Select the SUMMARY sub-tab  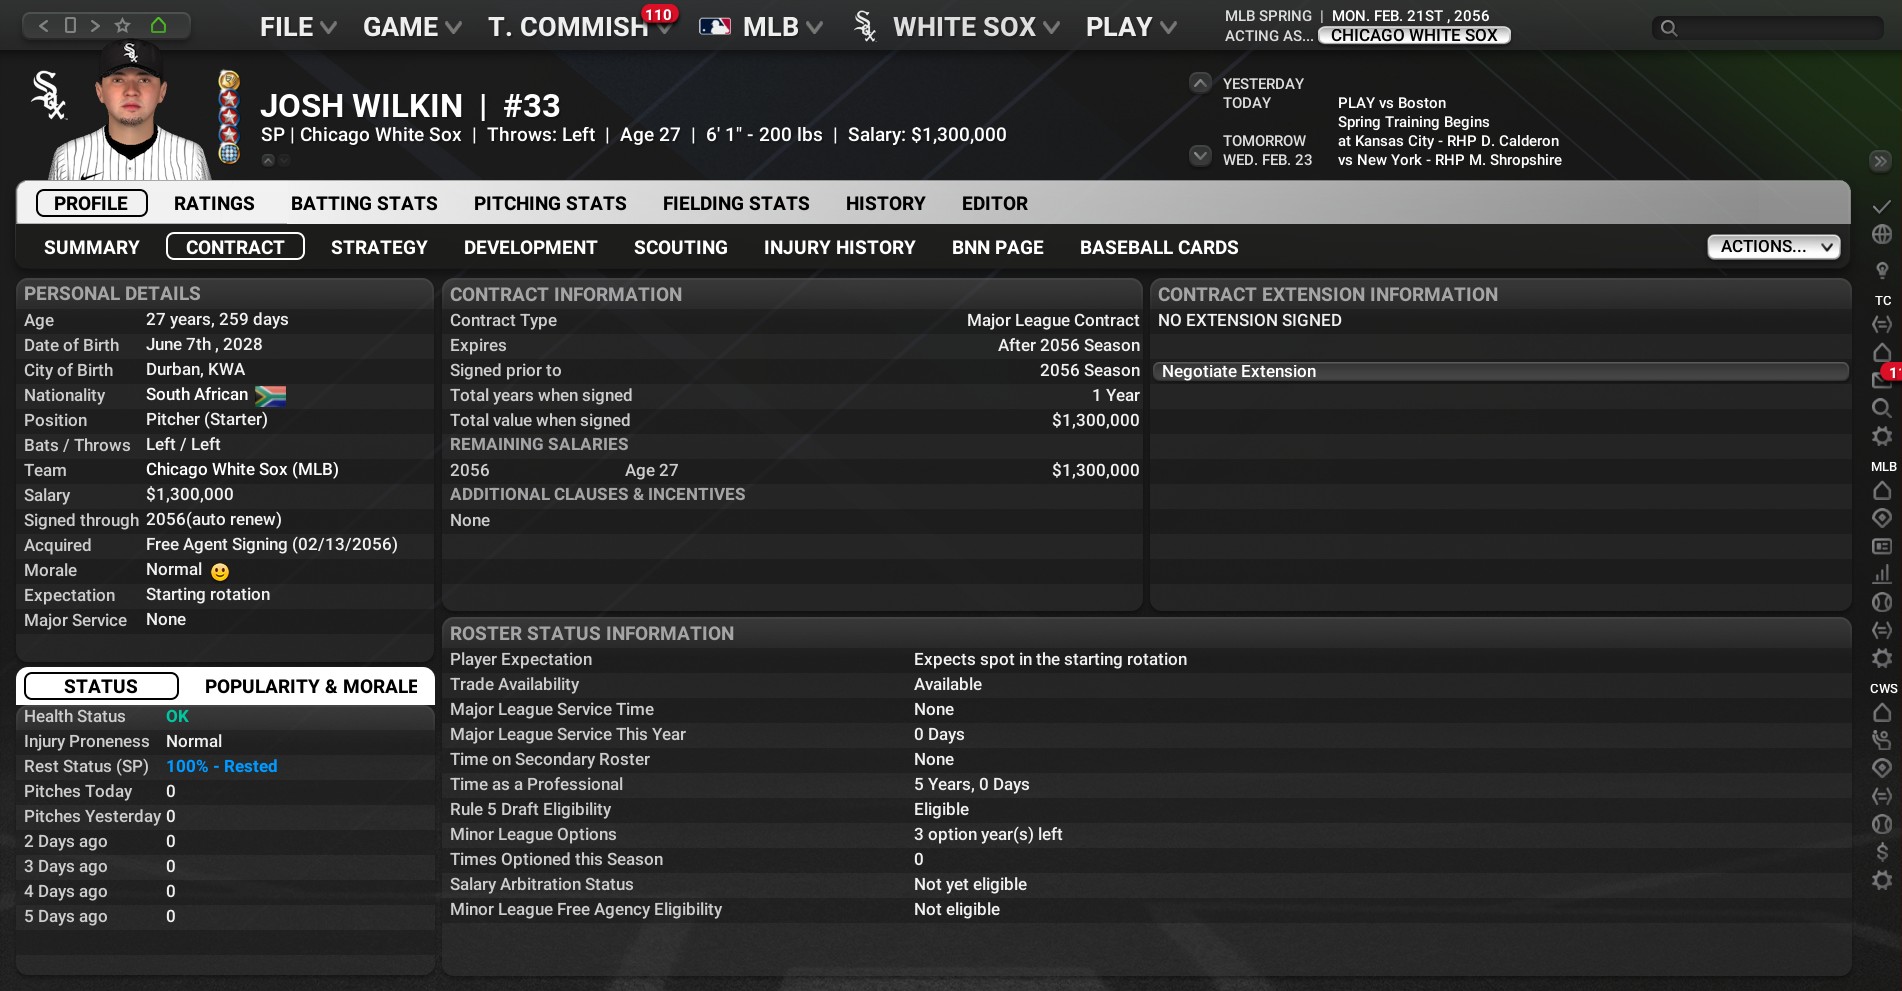[x=92, y=247]
